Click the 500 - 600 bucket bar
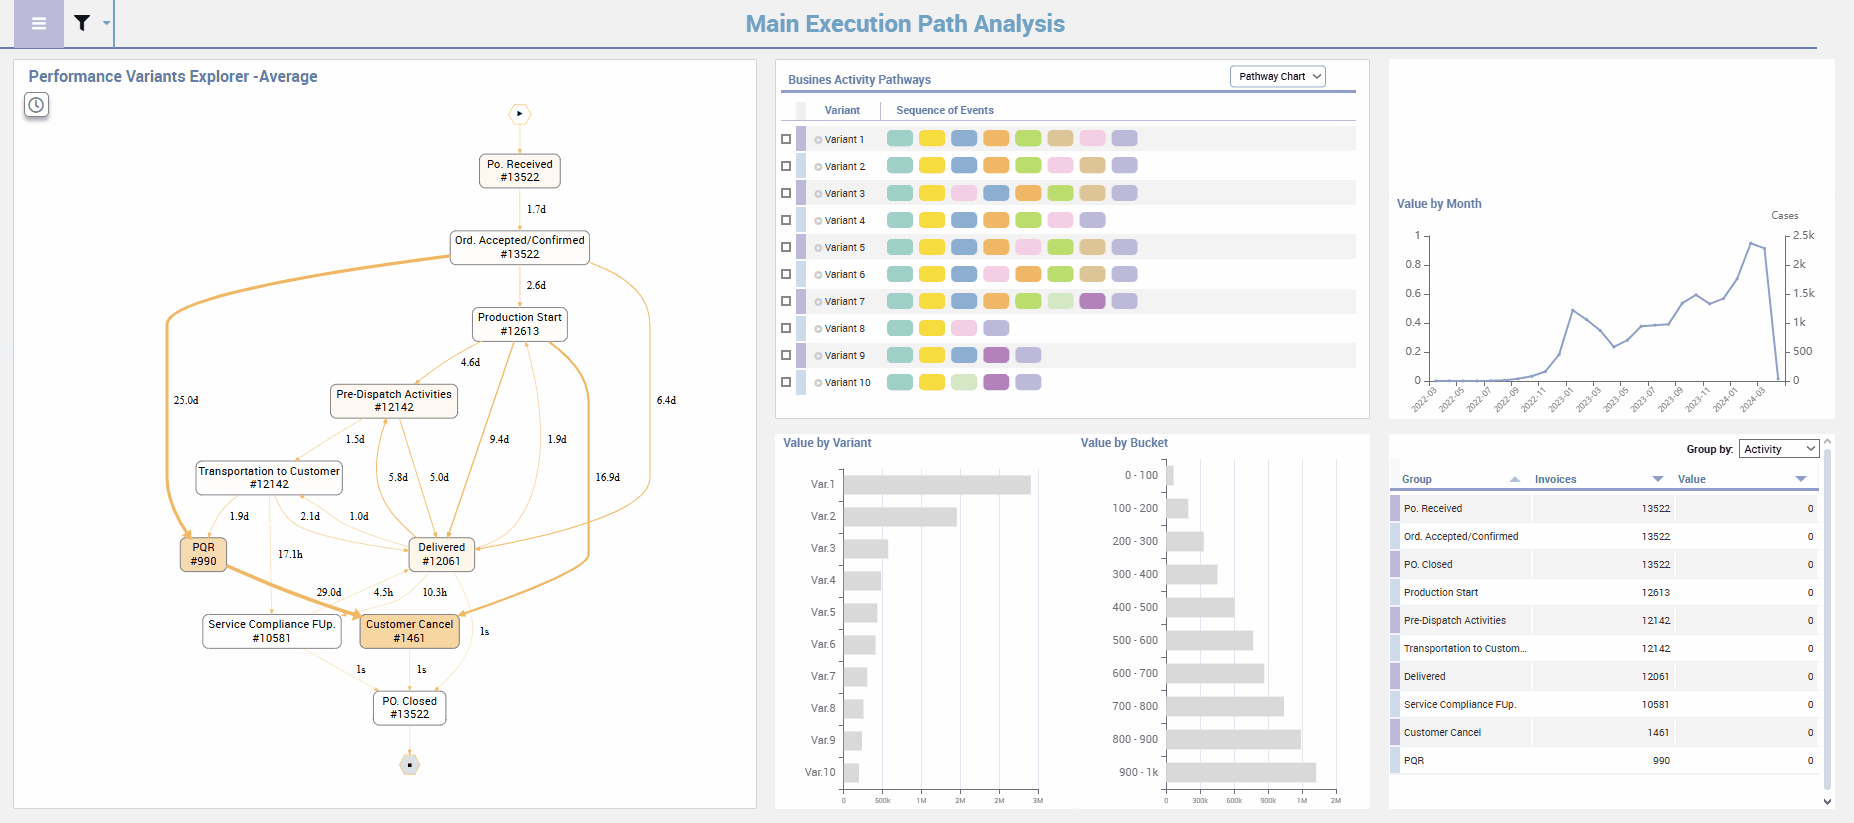Image resolution: width=1854 pixels, height=823 pixels. coord(1209,640)
